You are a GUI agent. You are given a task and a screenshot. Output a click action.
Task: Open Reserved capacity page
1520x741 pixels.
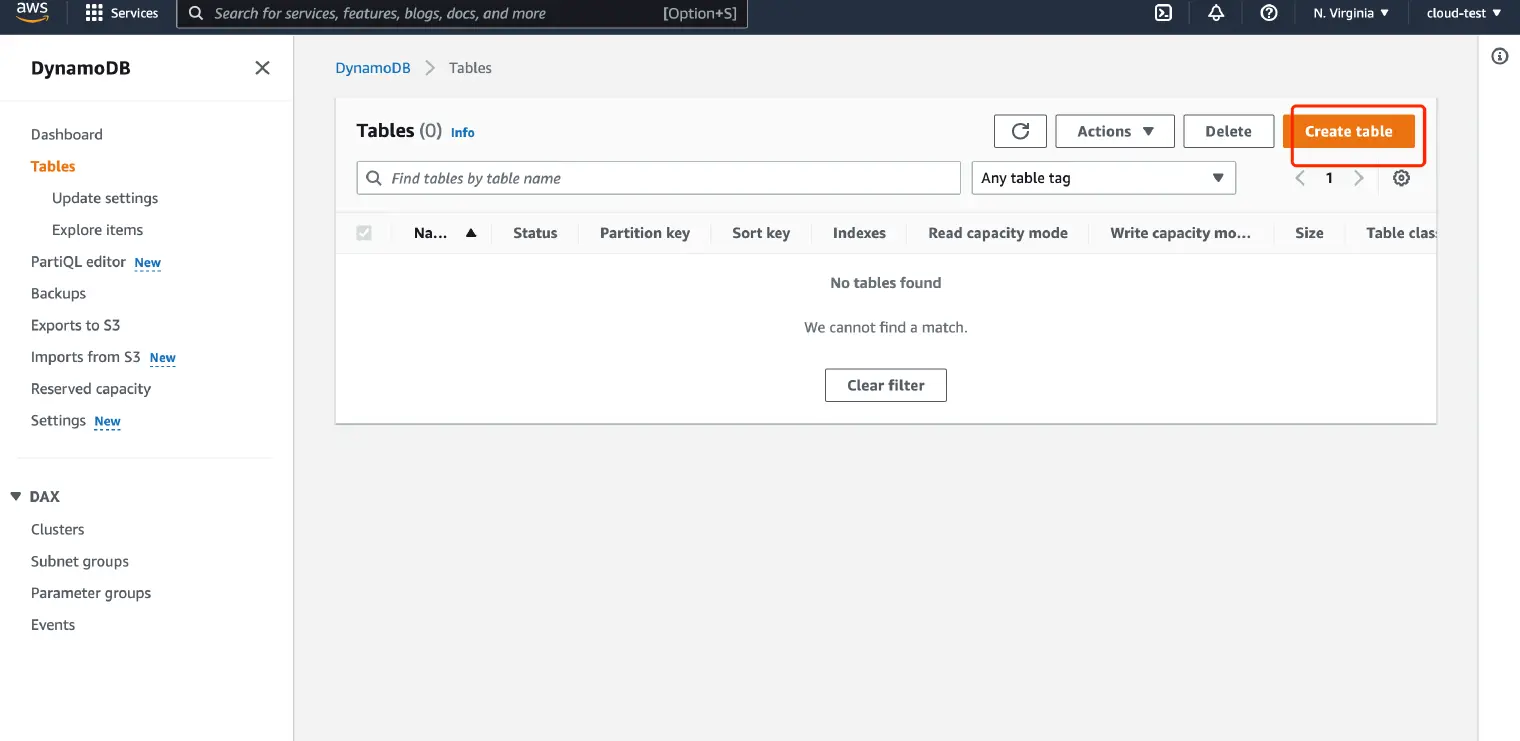(x=91, y=389)
